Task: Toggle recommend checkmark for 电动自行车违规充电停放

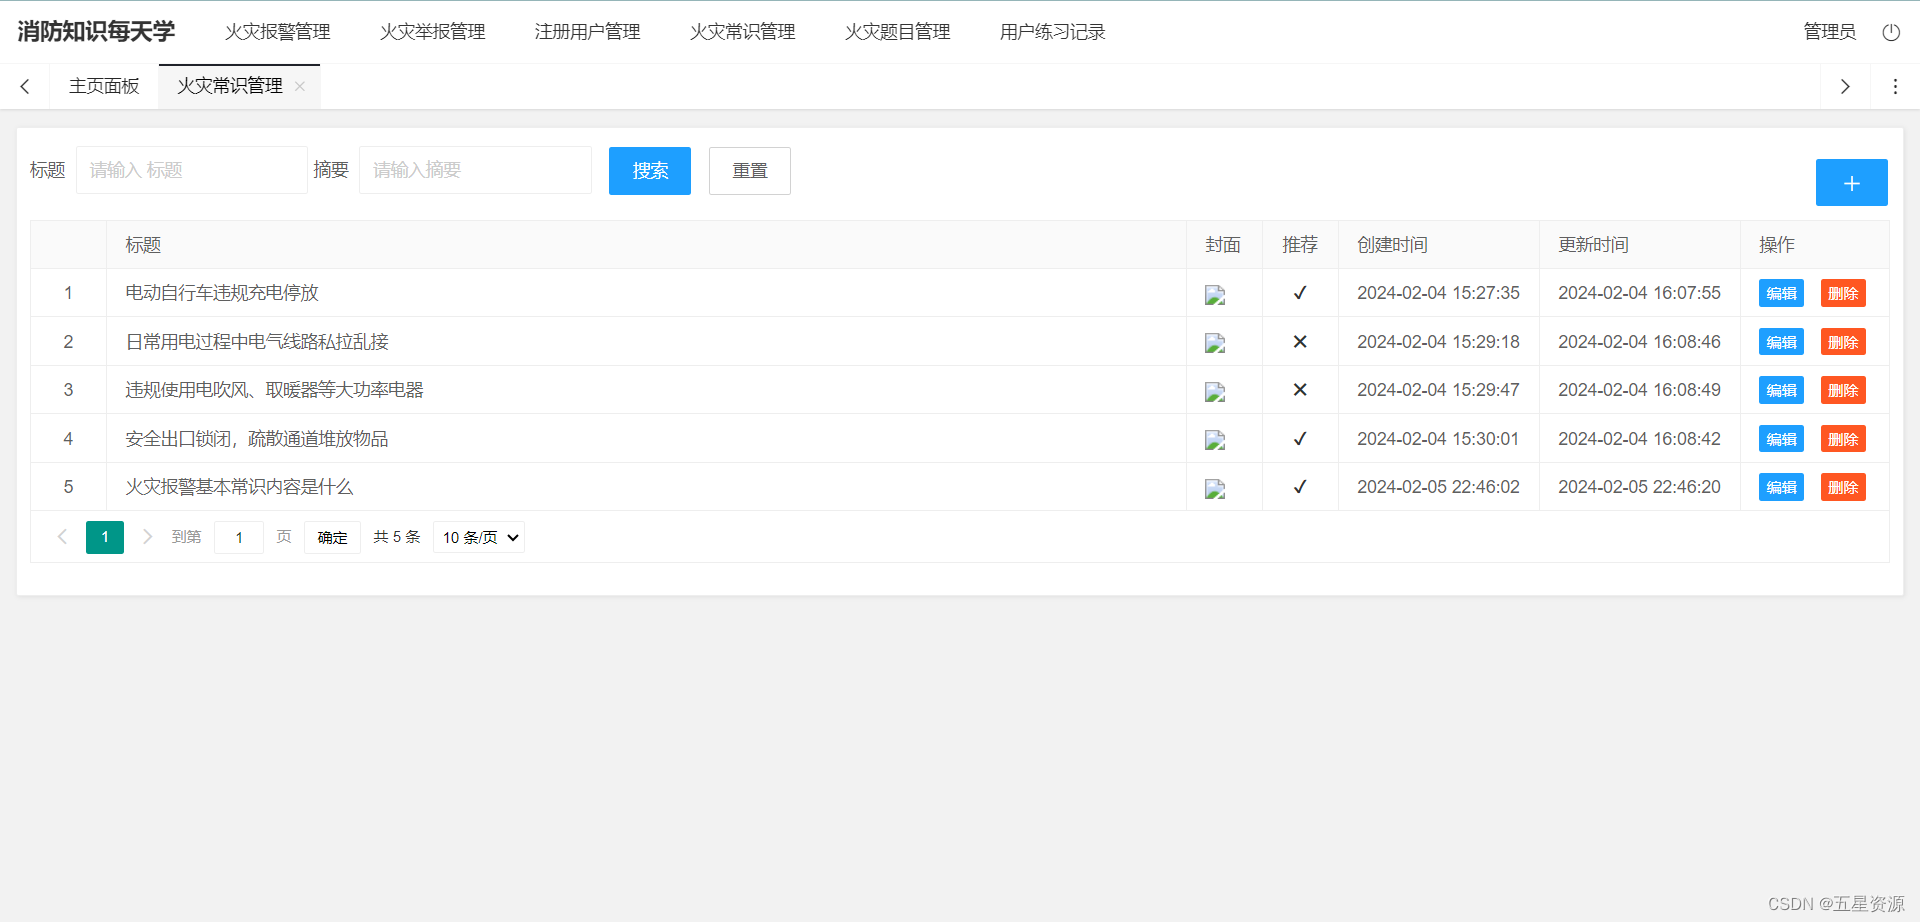Action: coord(1300,293)
